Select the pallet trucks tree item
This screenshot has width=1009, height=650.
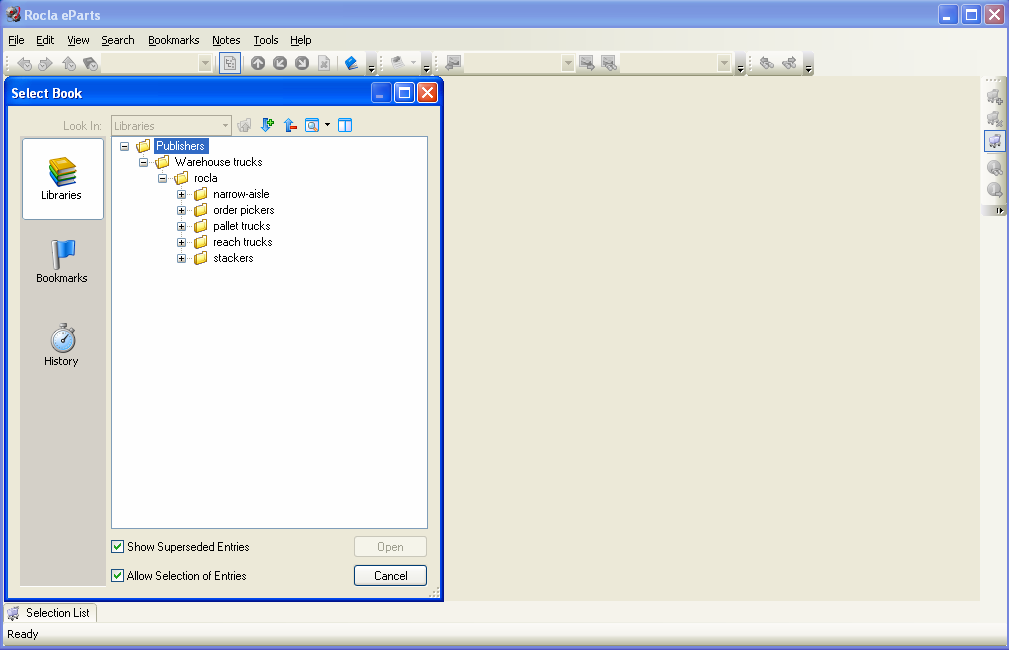click(242, 227)
